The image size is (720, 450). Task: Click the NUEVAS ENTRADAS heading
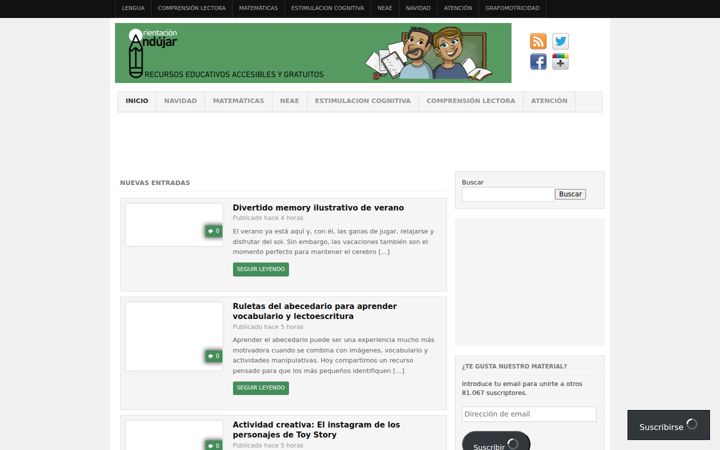click(x=155, y=183)
